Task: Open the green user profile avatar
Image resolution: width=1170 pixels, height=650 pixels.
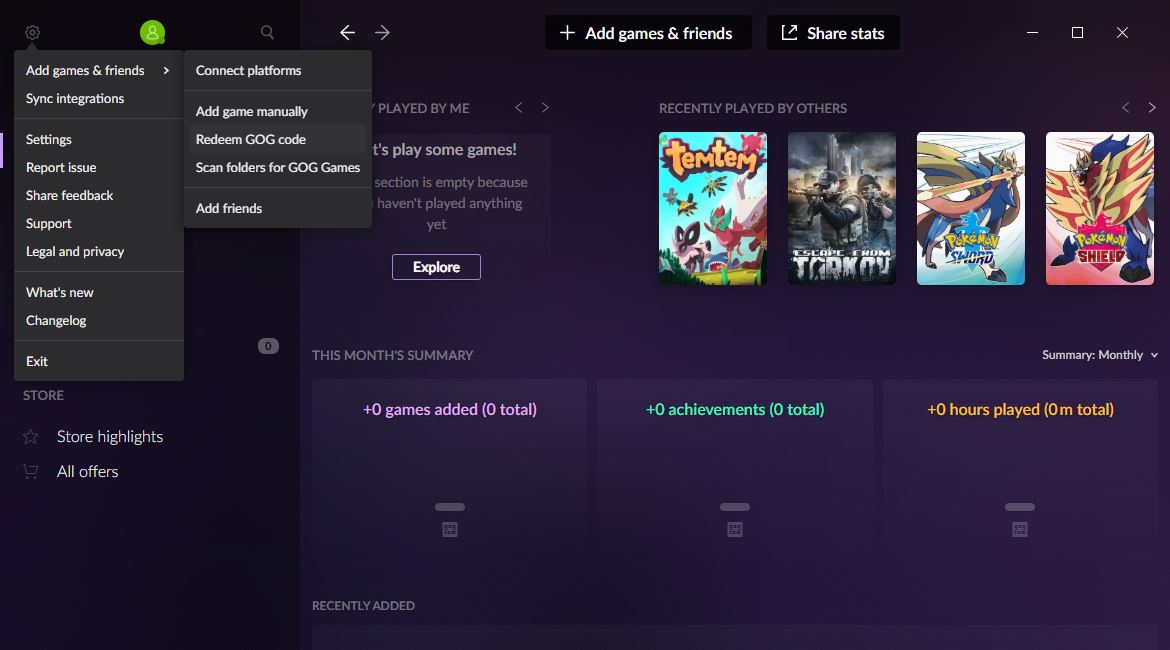Action: tap(152, 33)
